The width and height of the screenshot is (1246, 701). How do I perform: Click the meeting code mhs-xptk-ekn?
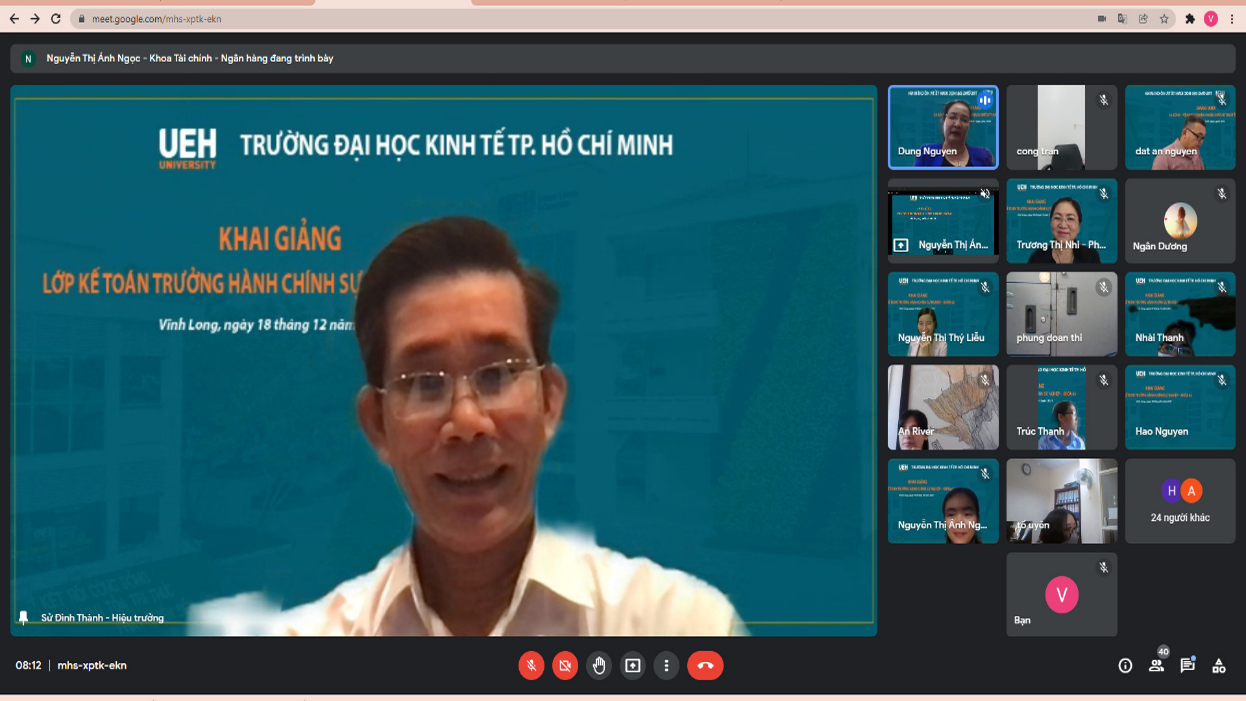[x=92, y=666]
